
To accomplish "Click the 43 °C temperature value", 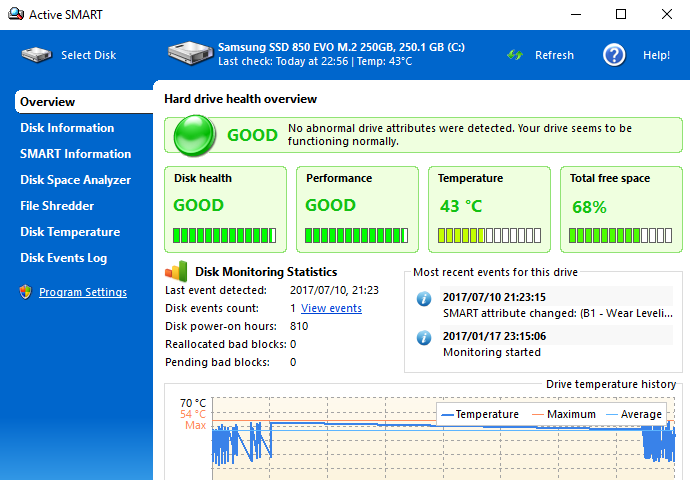I will point(461,206).
